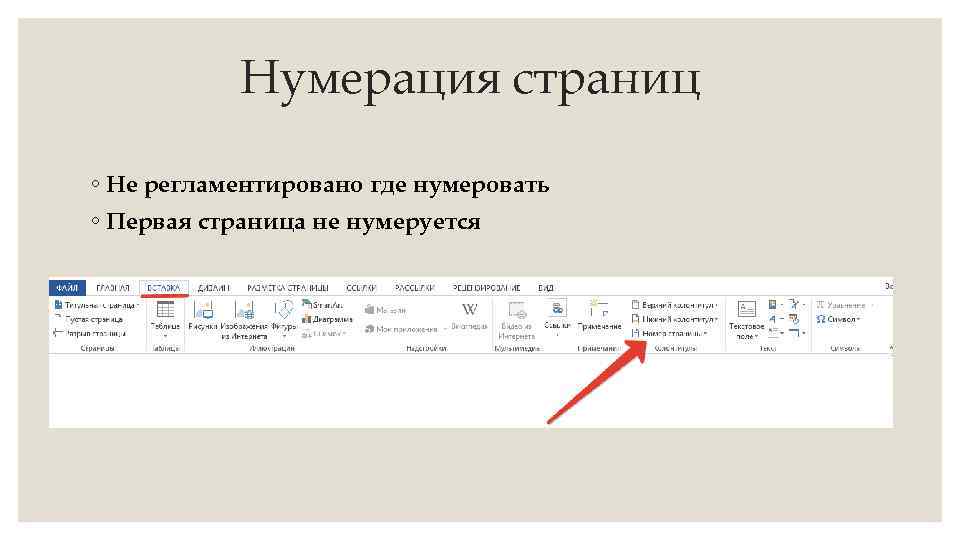Open the Номер страницы page number menu

tap(670, 333)
